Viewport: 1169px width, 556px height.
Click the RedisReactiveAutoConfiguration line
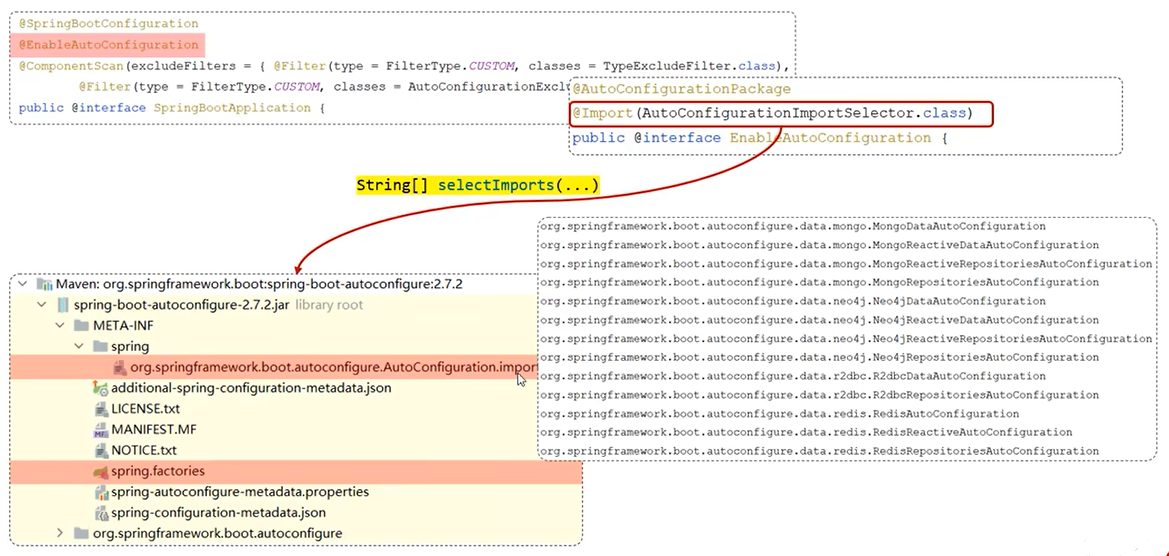pos(807,432)
